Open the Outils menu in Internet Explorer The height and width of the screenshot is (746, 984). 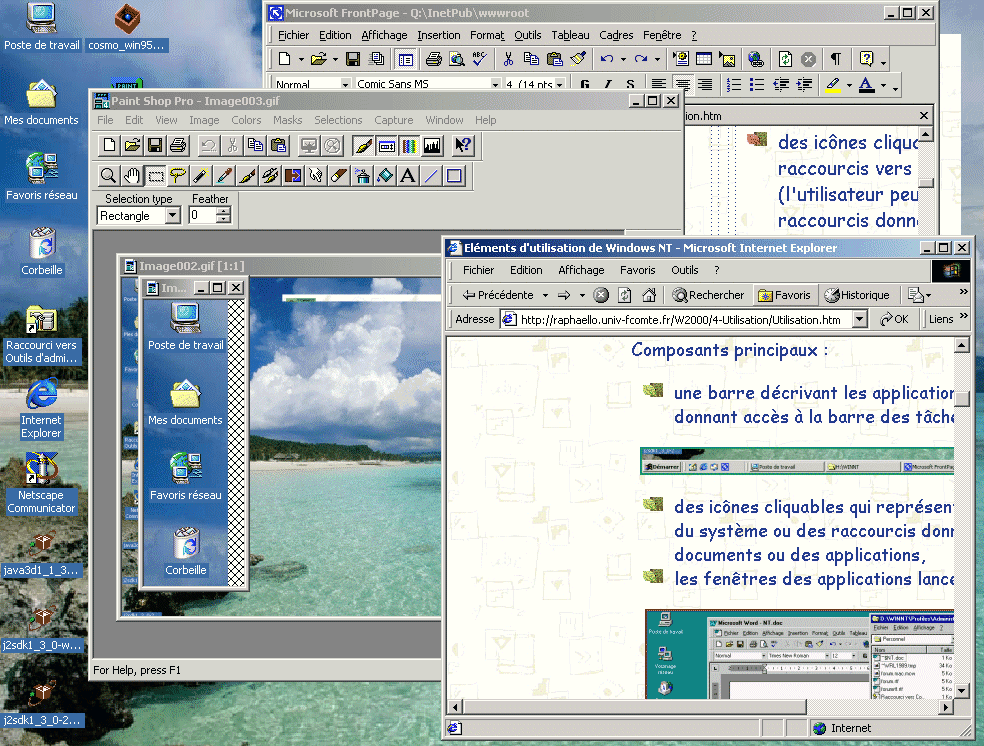point(684,270)
